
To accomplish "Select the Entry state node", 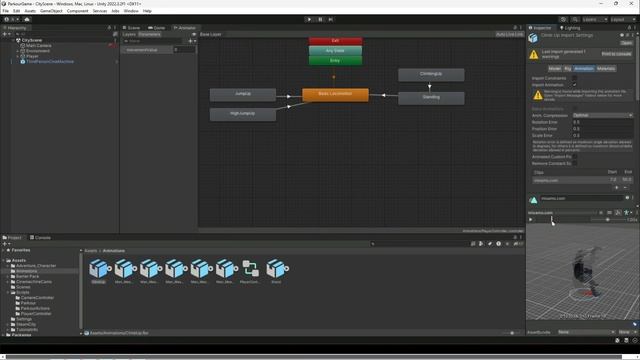I will tap(335, 60).
